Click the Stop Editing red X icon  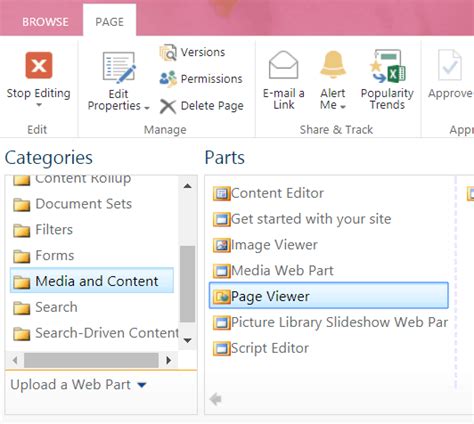pyautogui.click(x=39, y=65)
